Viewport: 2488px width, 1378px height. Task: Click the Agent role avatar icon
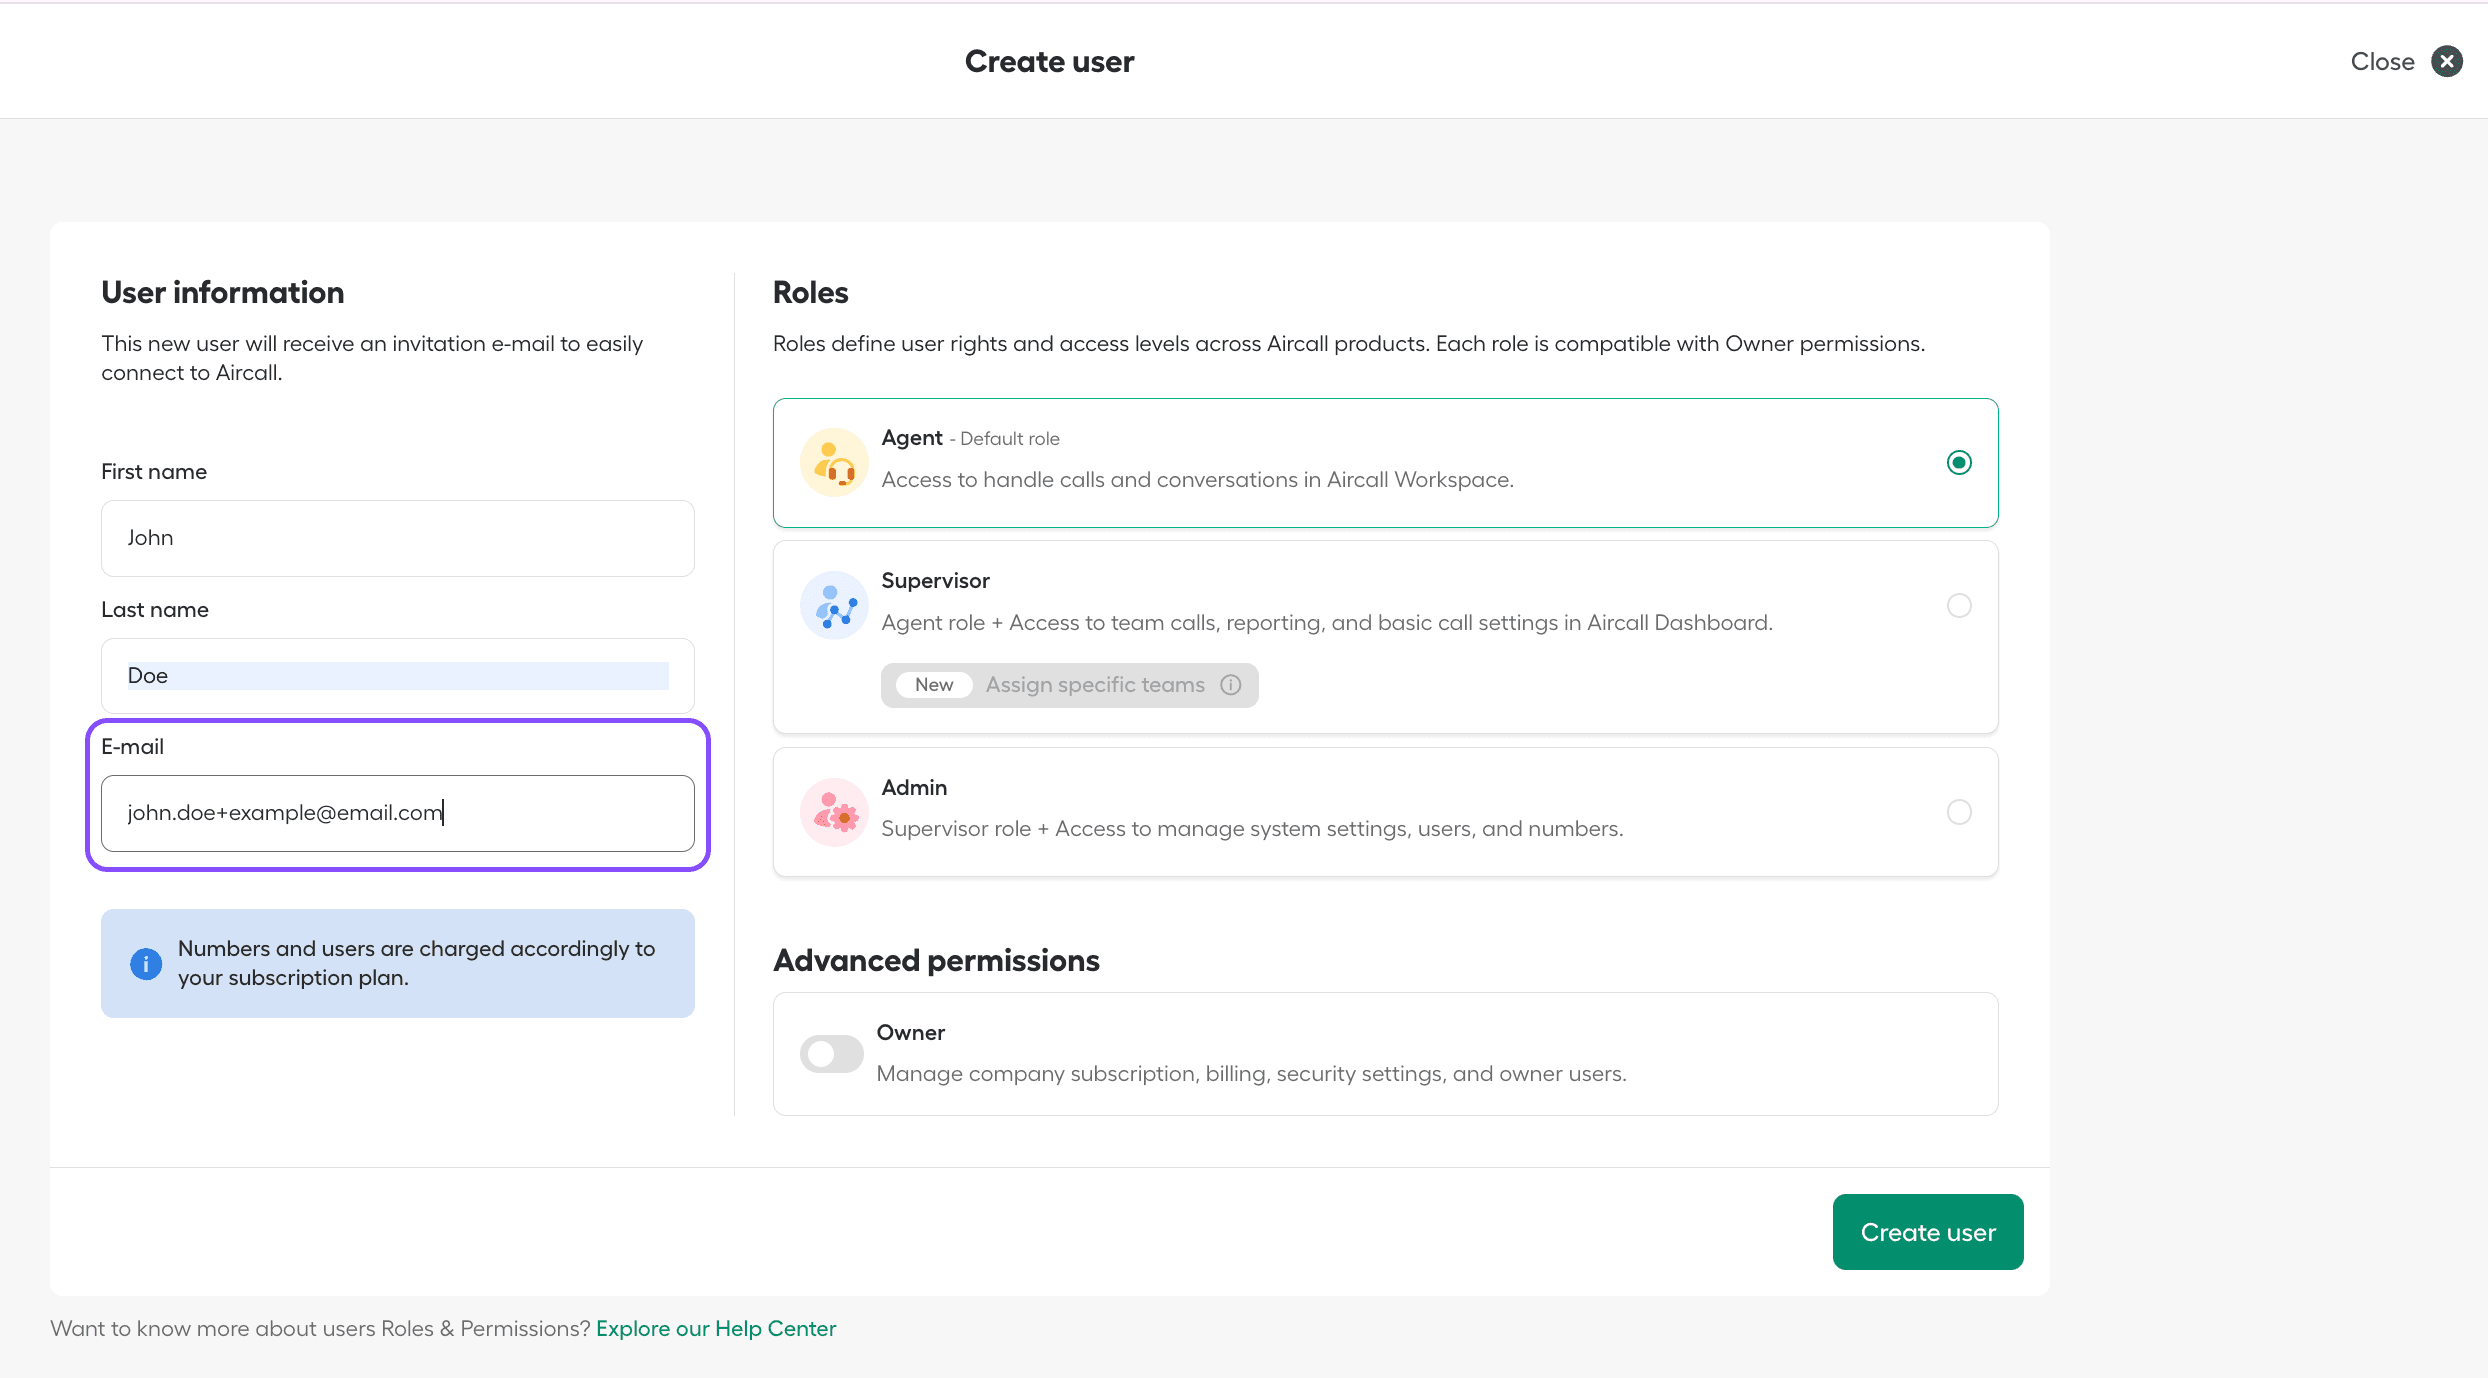(x=834, y=462)
